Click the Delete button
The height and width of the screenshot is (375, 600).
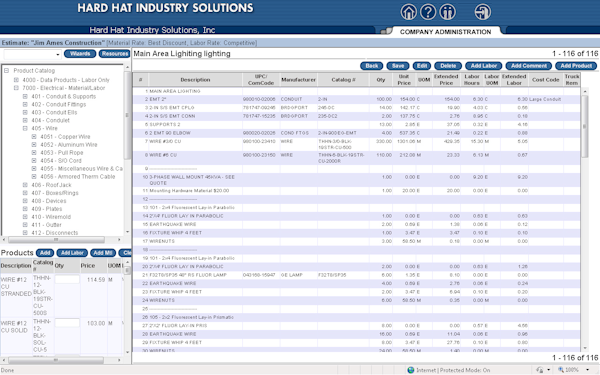coord(448,66)
